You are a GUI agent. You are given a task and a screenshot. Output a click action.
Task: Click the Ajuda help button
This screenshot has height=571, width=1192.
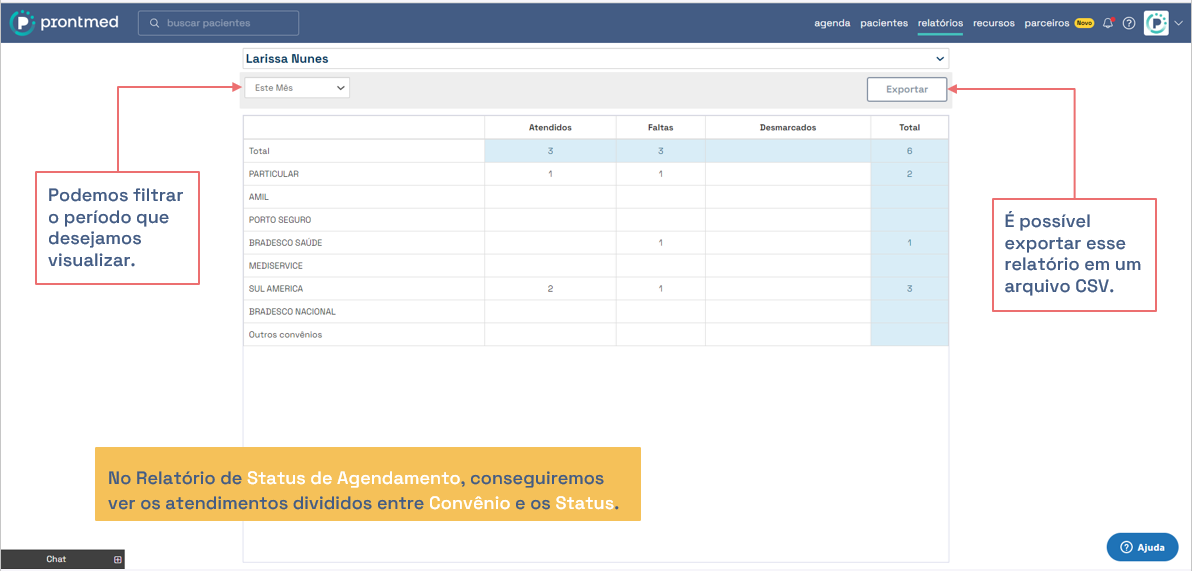click(x=1142, y=547)
